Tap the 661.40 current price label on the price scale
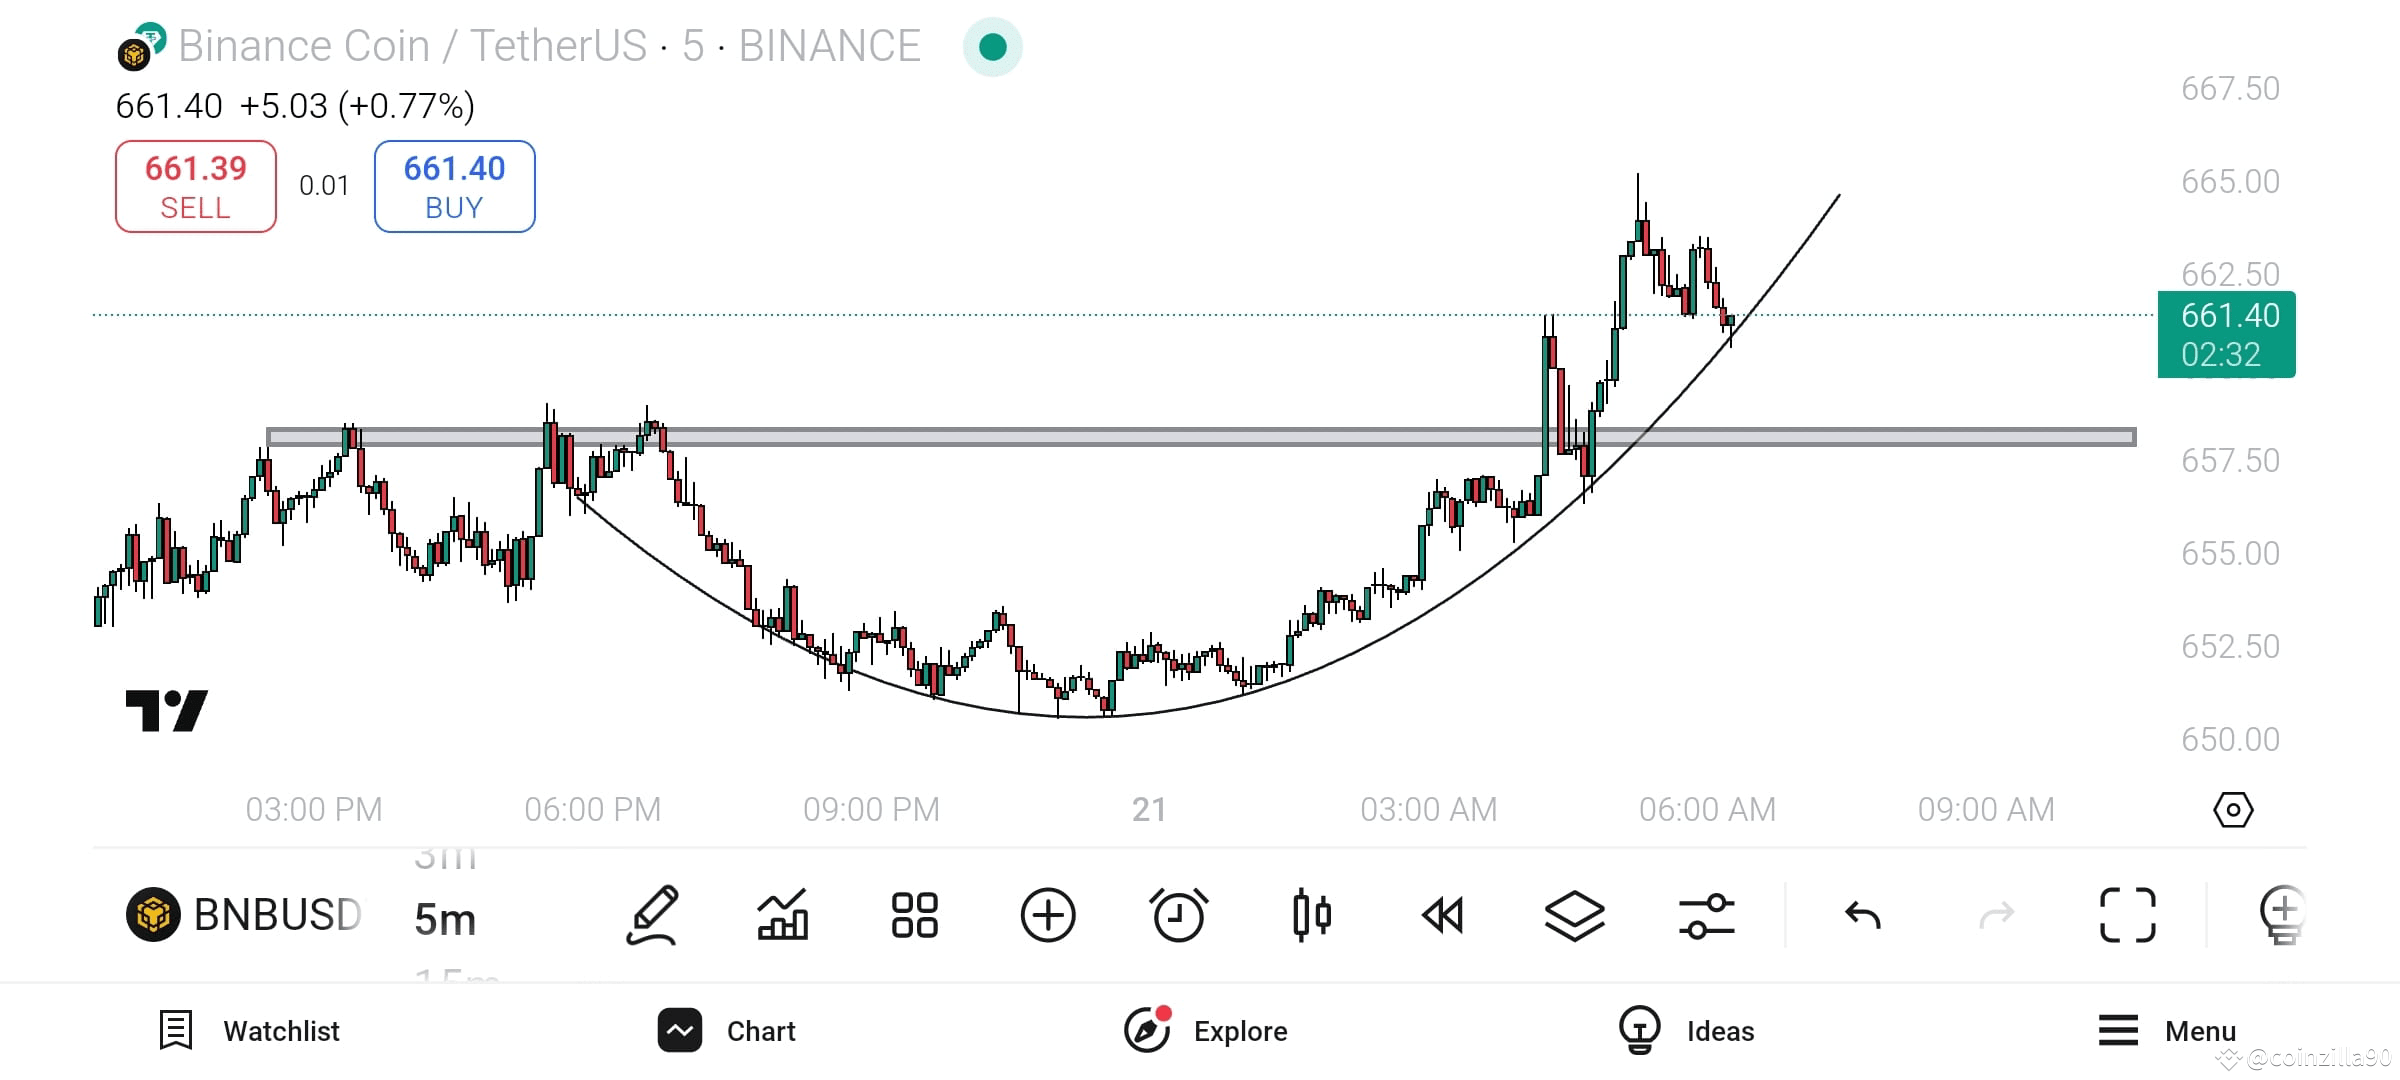Viewport: 2400px width, 1080px height. (2227, 334)
